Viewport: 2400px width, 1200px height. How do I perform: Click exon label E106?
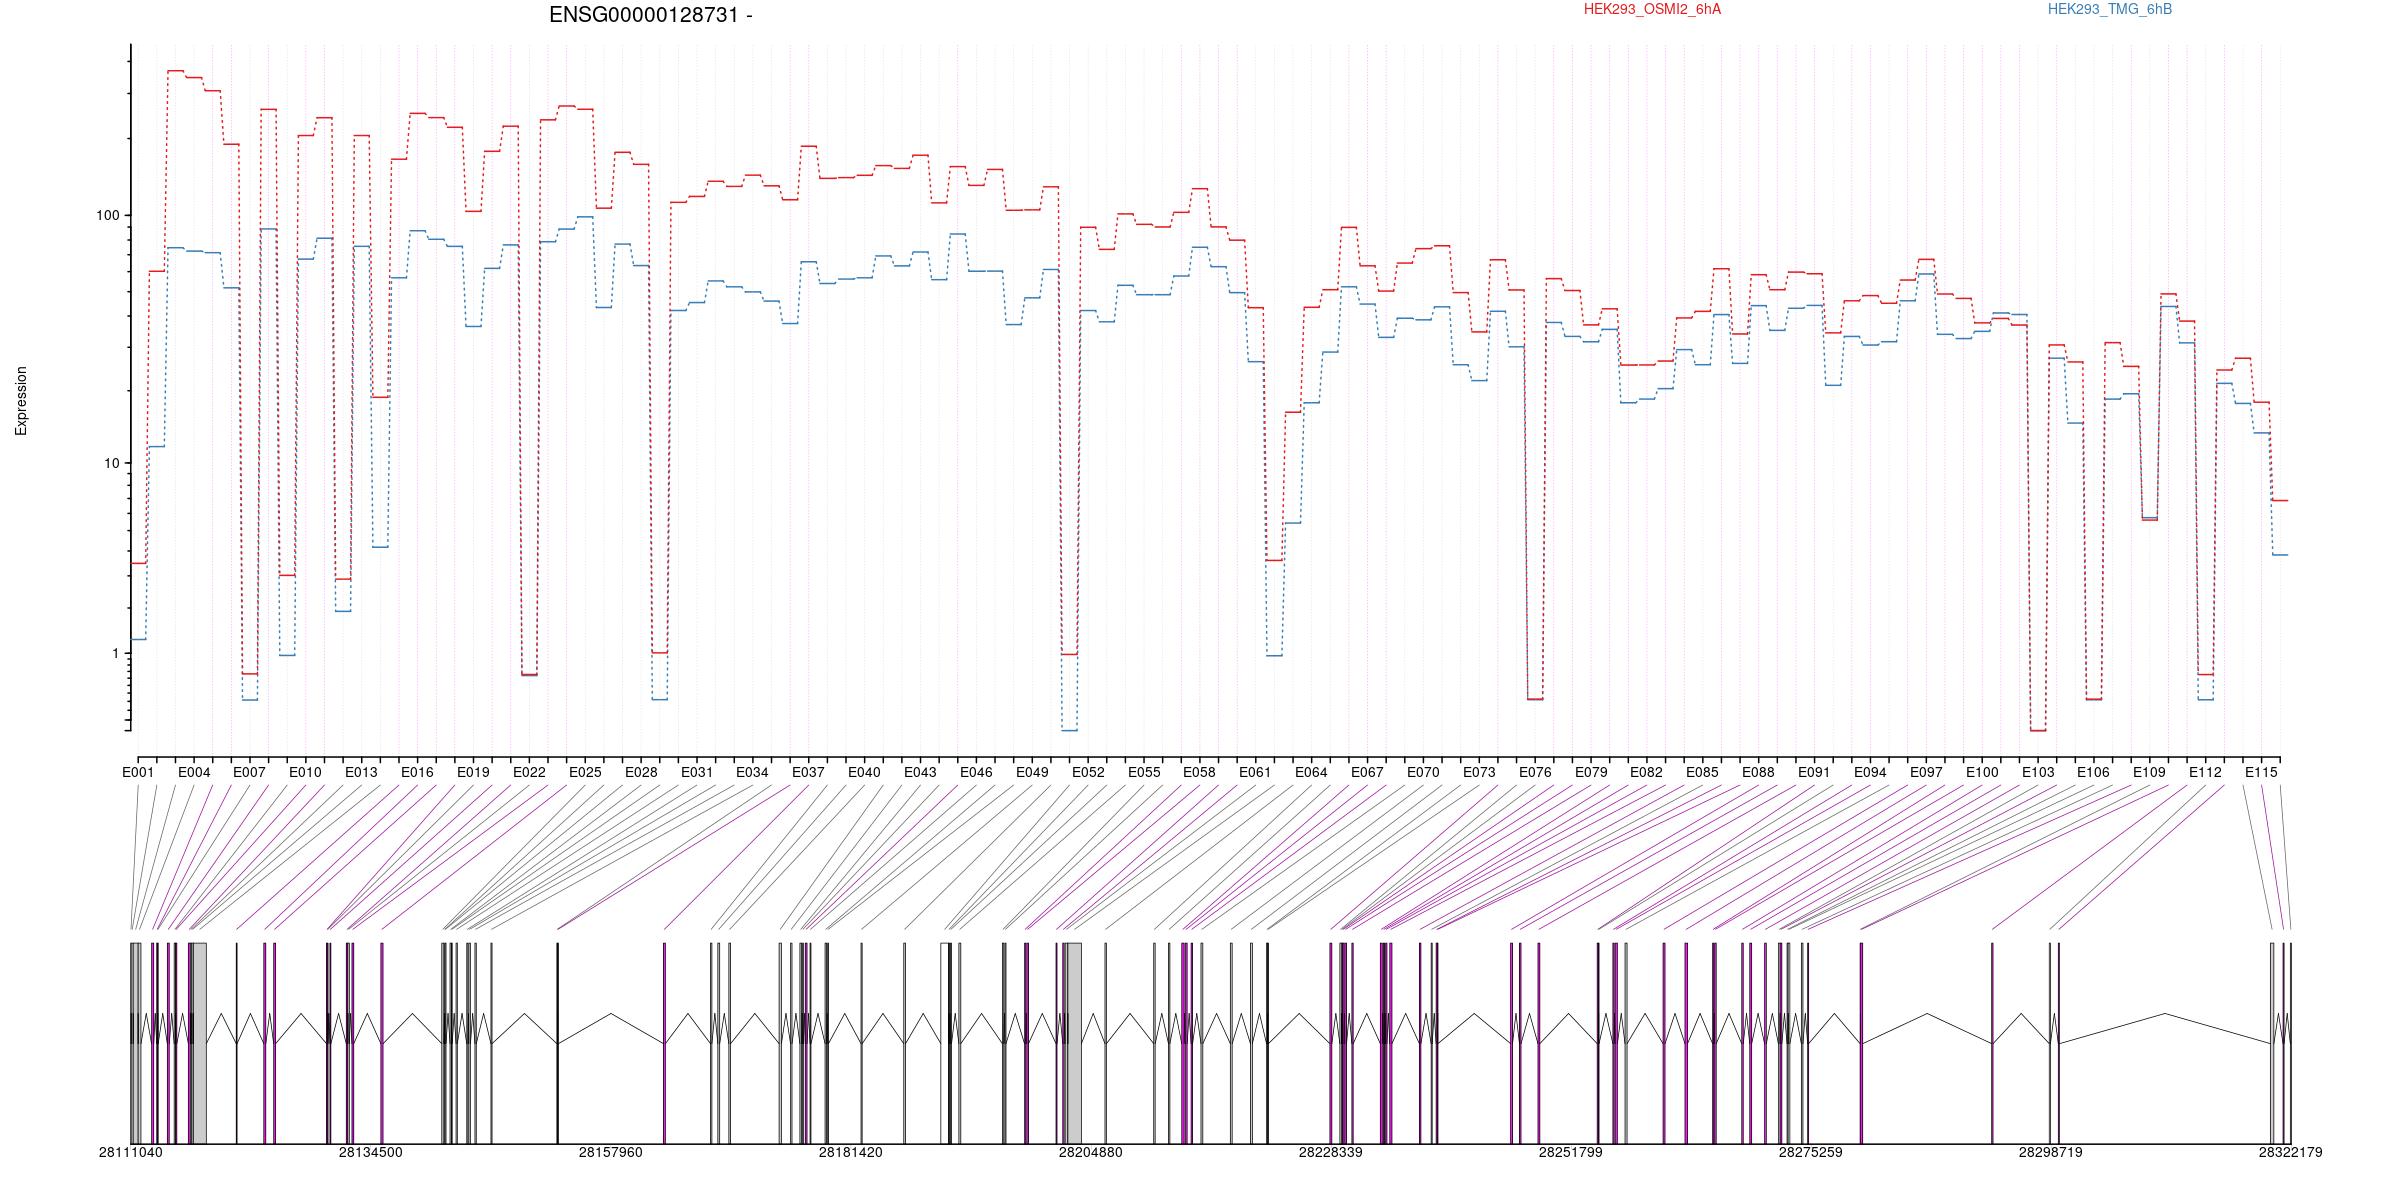2093,772
